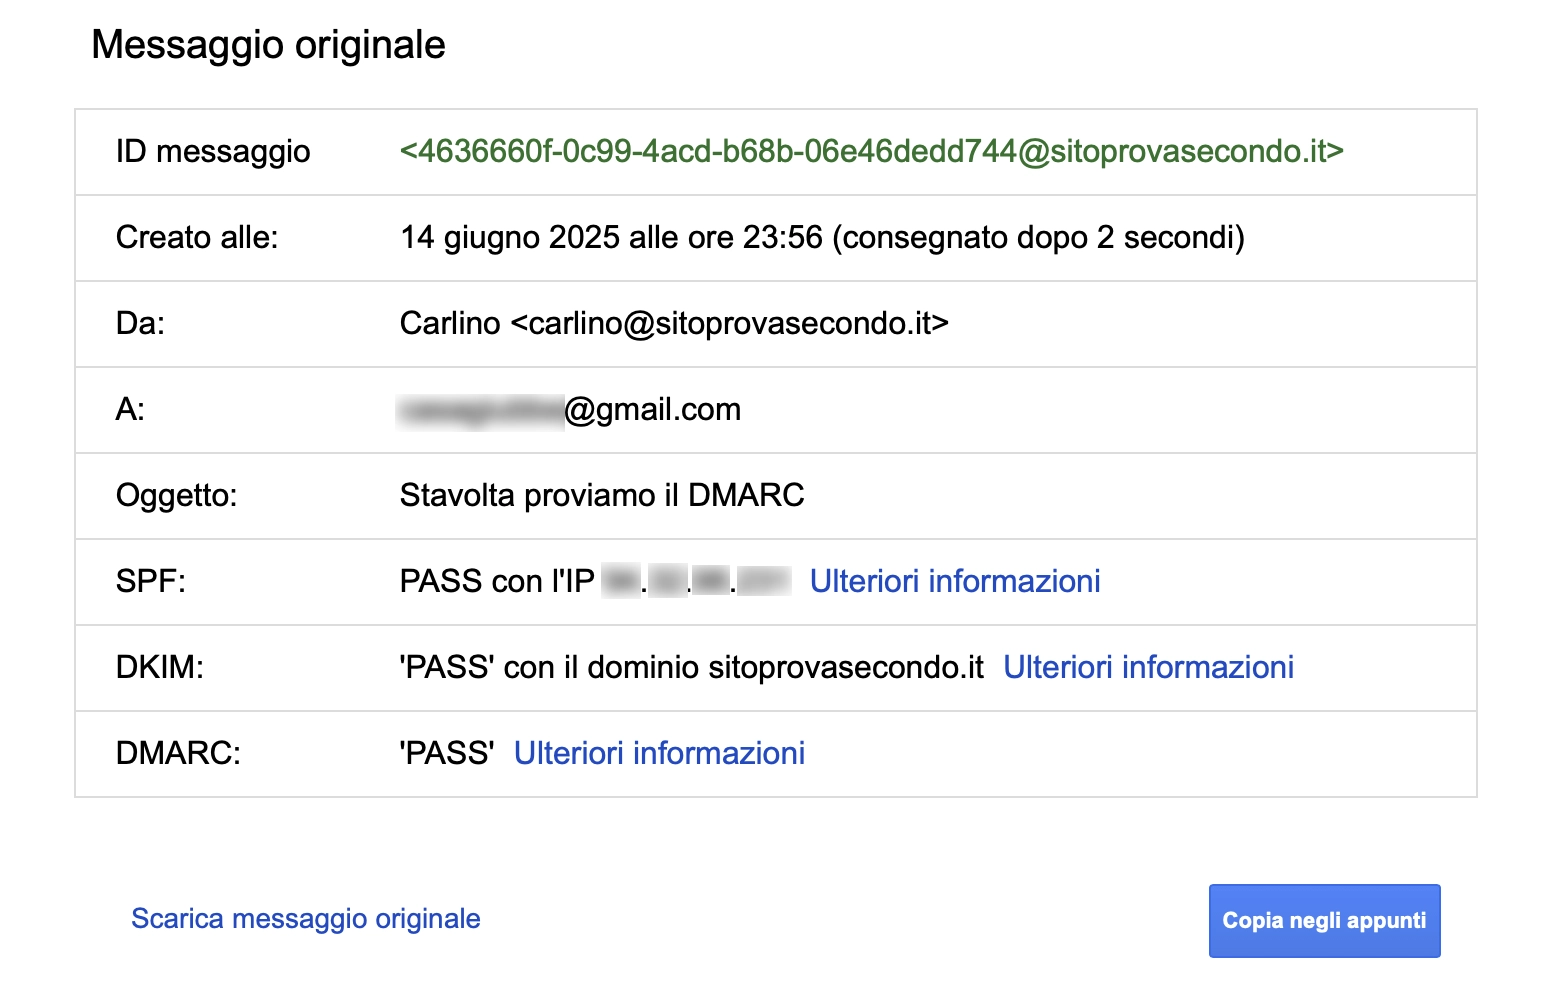Click the Creato alle label

pos(197,237)
